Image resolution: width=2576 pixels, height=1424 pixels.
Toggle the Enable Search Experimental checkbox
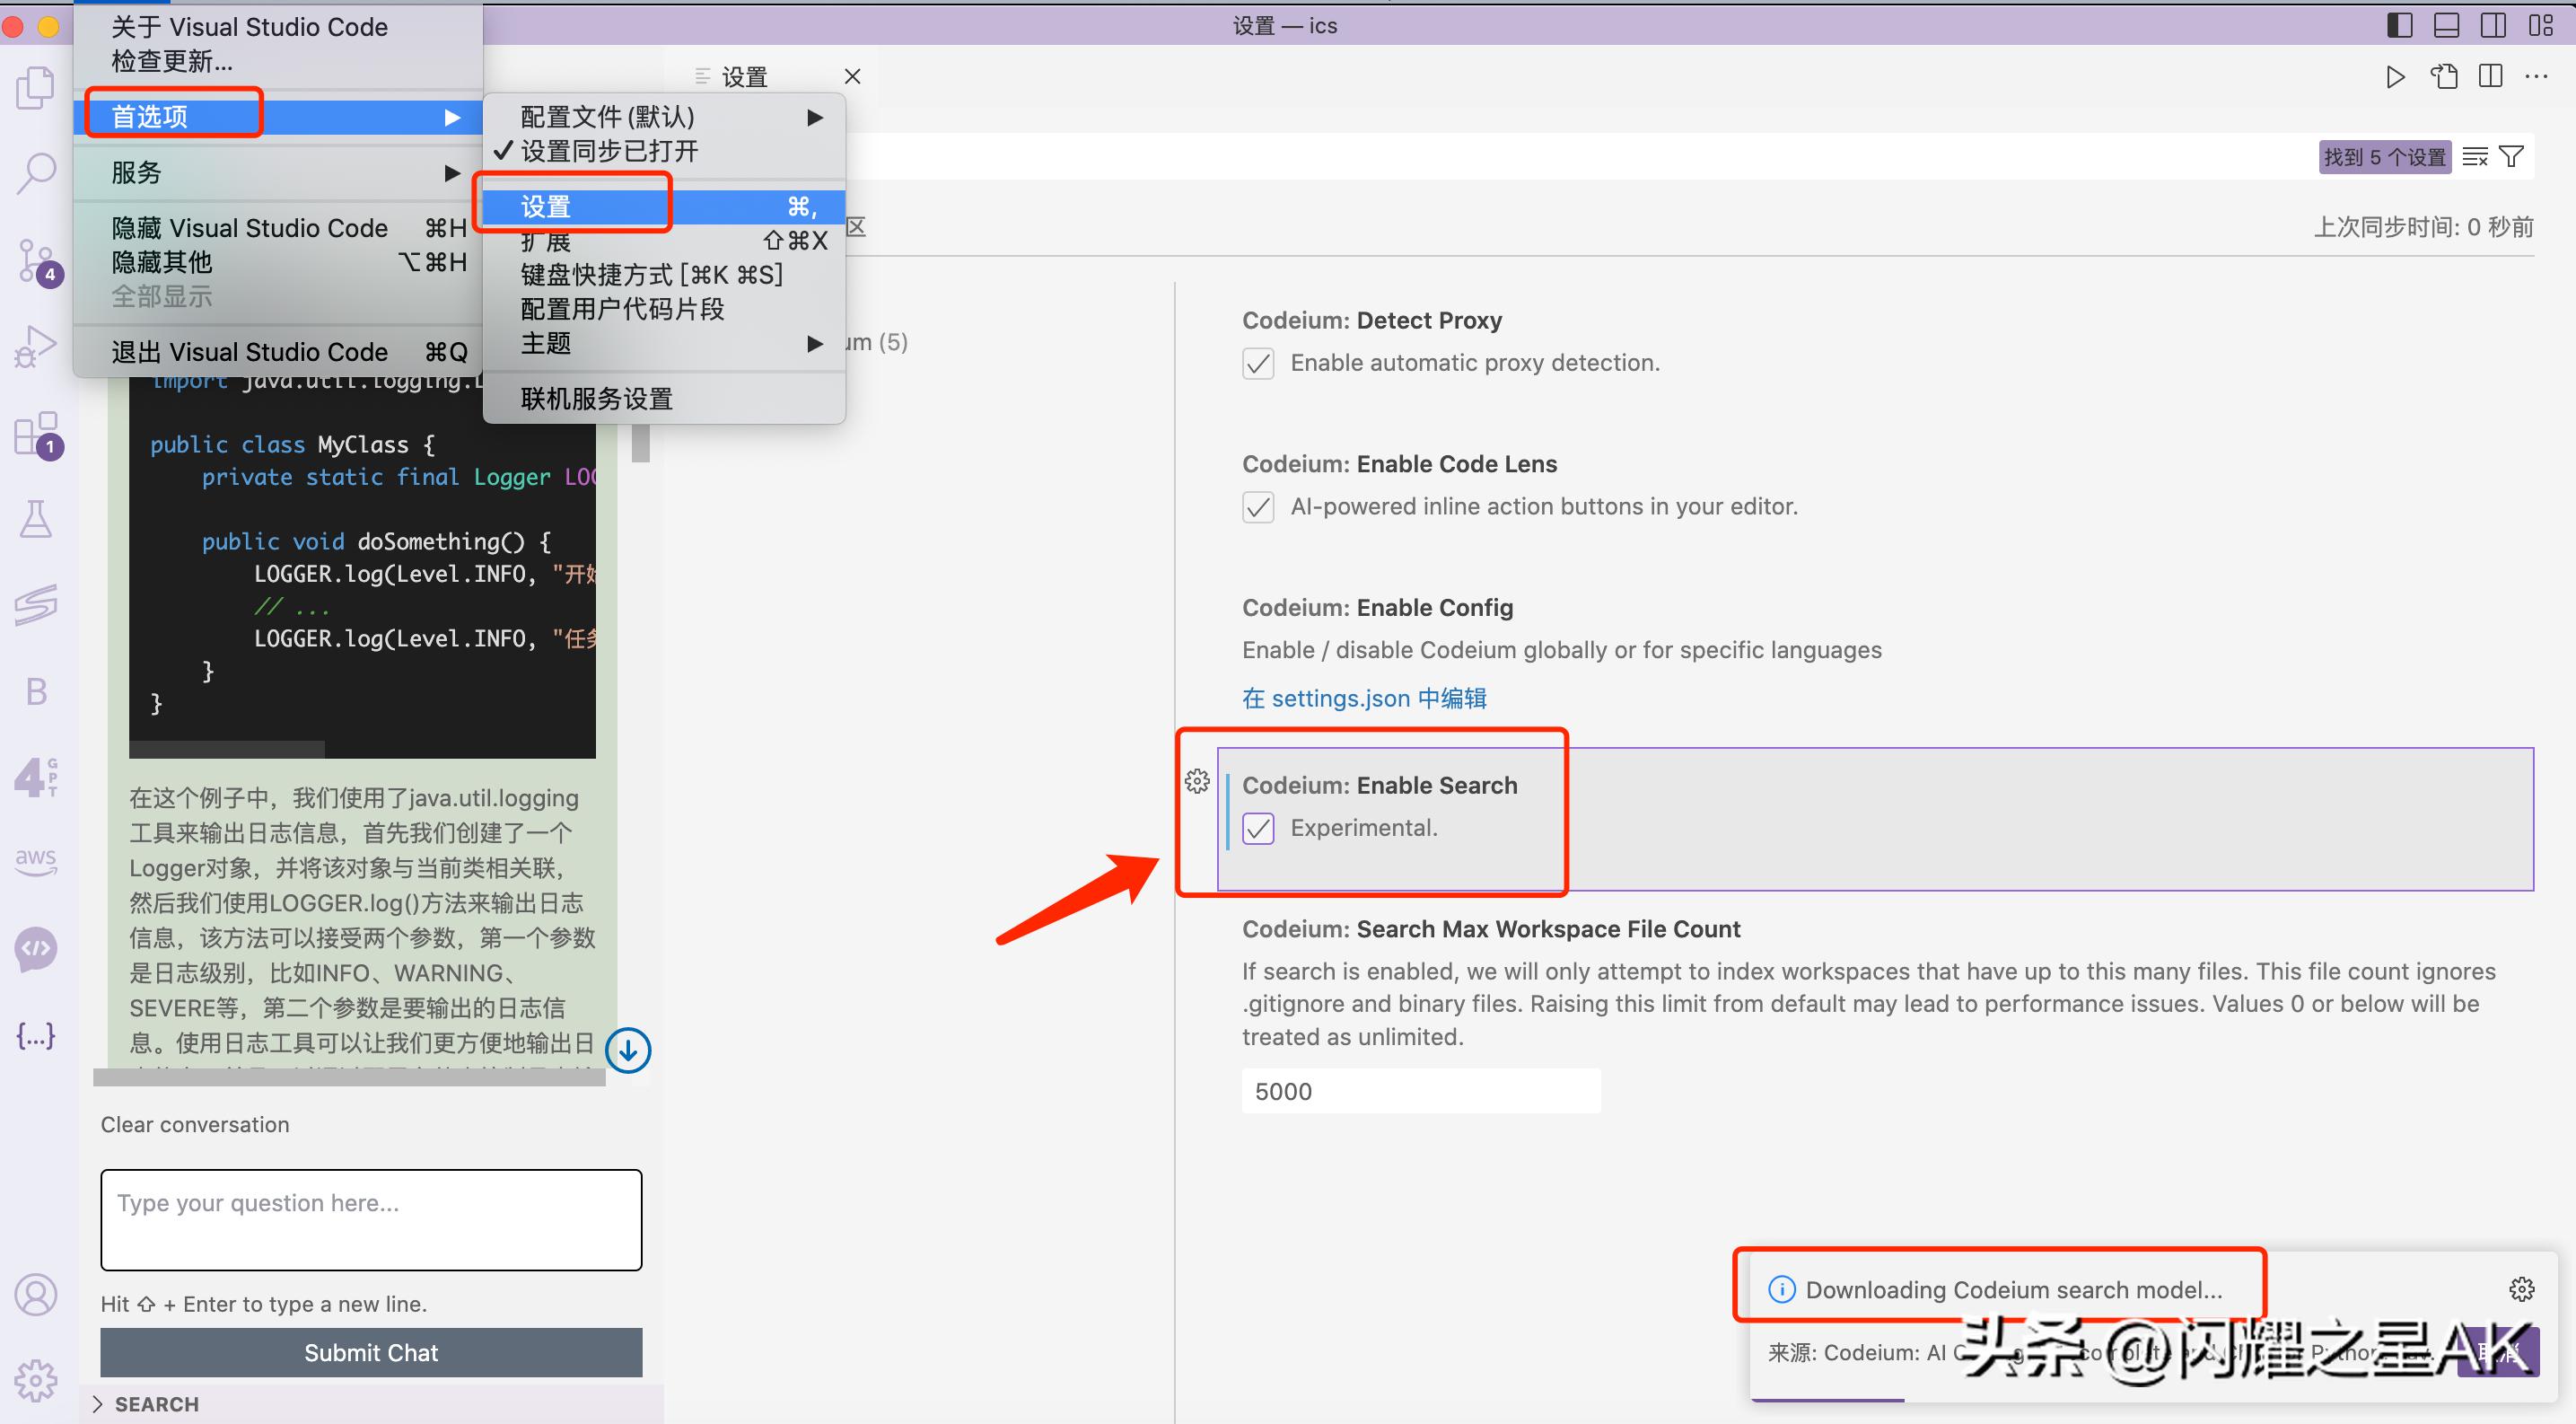pos(1258,828)
